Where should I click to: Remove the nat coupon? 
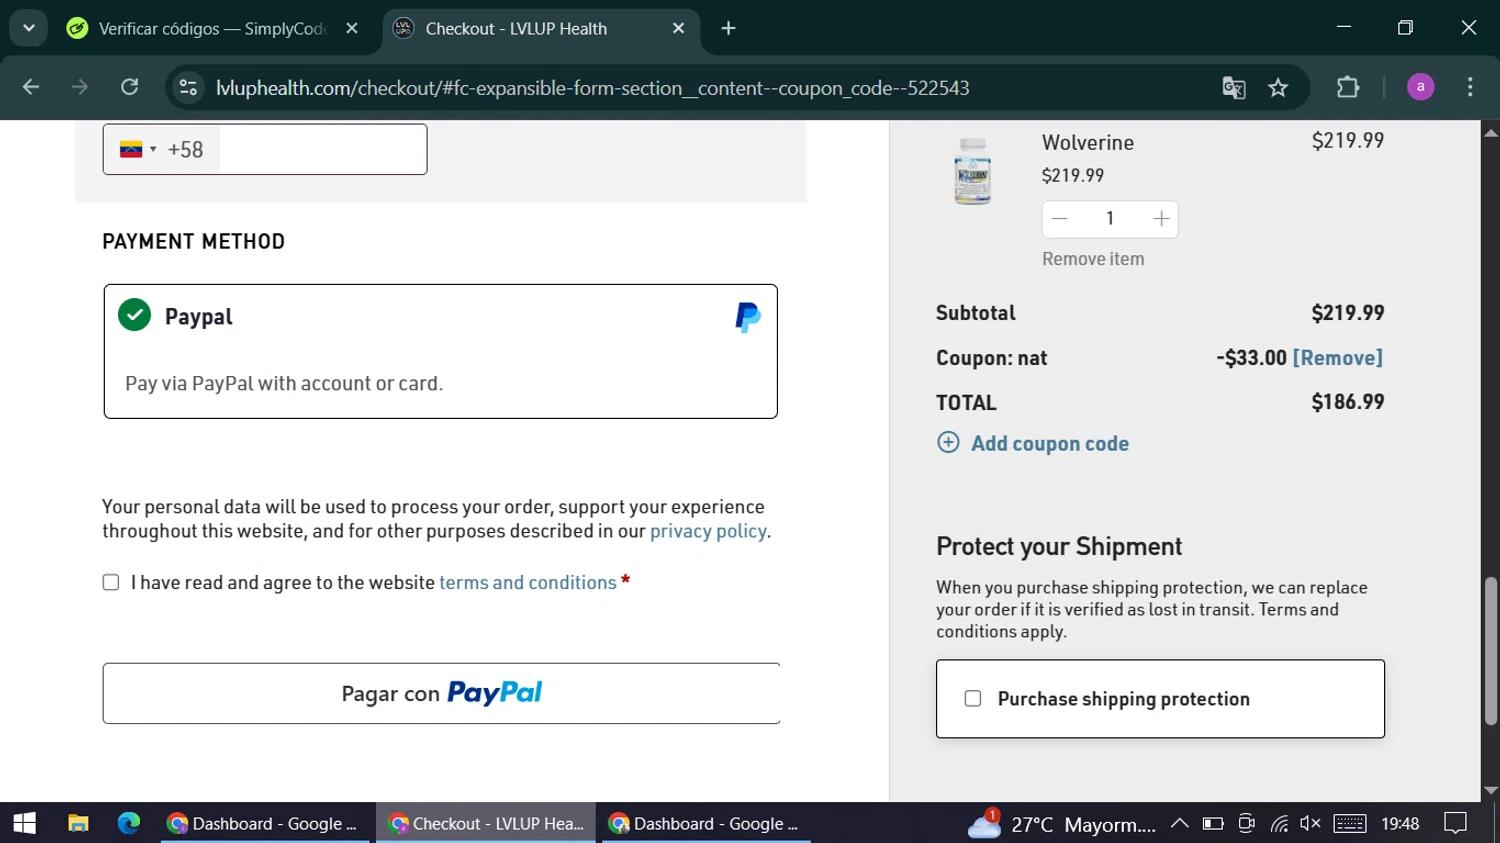[1338, 357]
